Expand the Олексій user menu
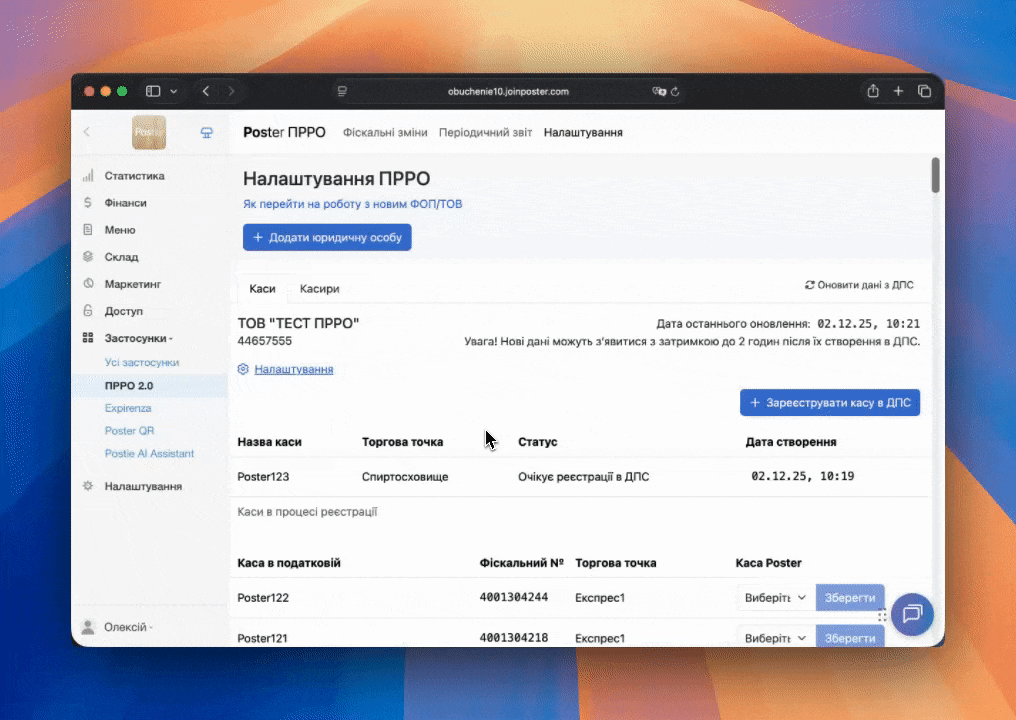This screenshot has width=1016, height=720. [128, 627]
